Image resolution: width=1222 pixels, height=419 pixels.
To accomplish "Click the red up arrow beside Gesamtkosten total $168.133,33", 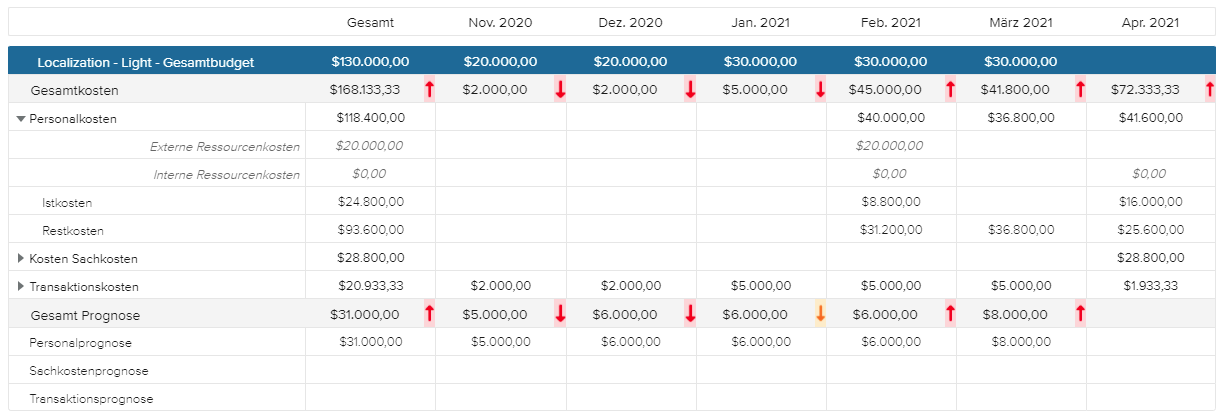I will pos(429,90).
